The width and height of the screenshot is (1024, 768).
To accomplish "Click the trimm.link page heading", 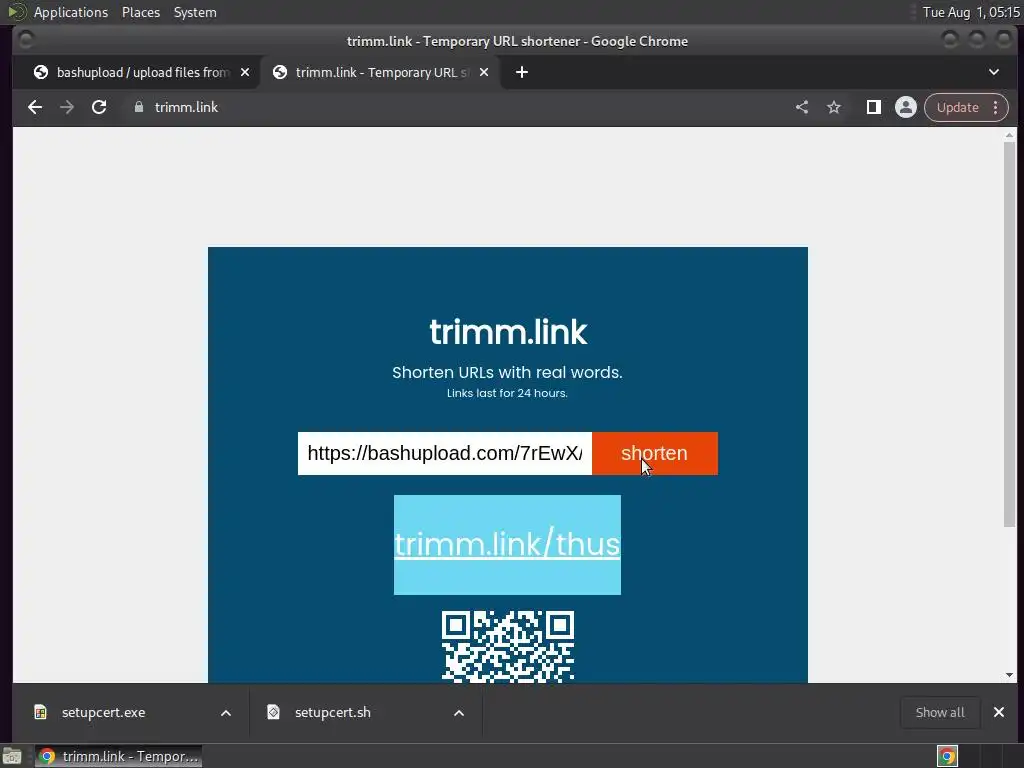I will click(508, 332).
